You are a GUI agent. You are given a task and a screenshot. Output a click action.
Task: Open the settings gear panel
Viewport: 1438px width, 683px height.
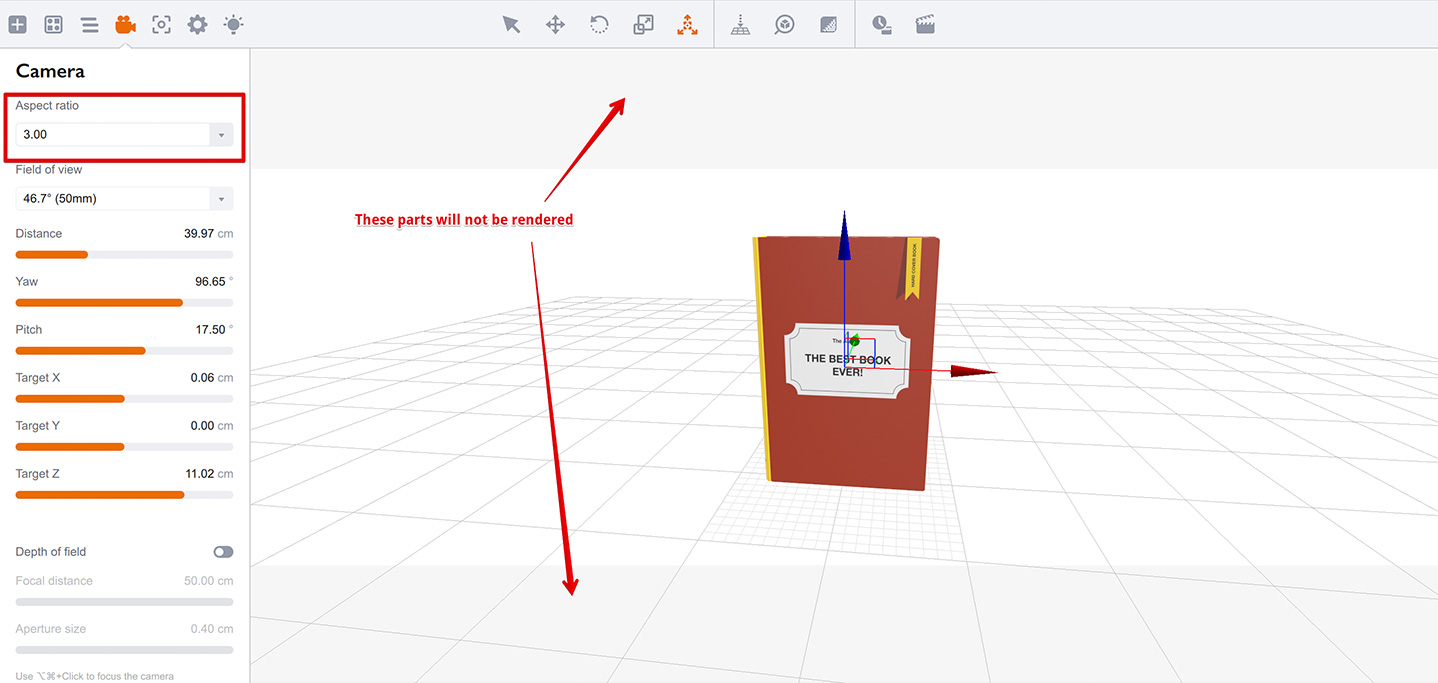pos(197,24)
